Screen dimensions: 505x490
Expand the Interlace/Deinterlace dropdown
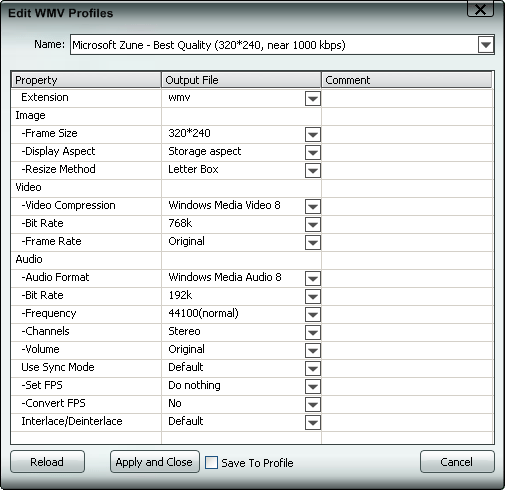313,423
